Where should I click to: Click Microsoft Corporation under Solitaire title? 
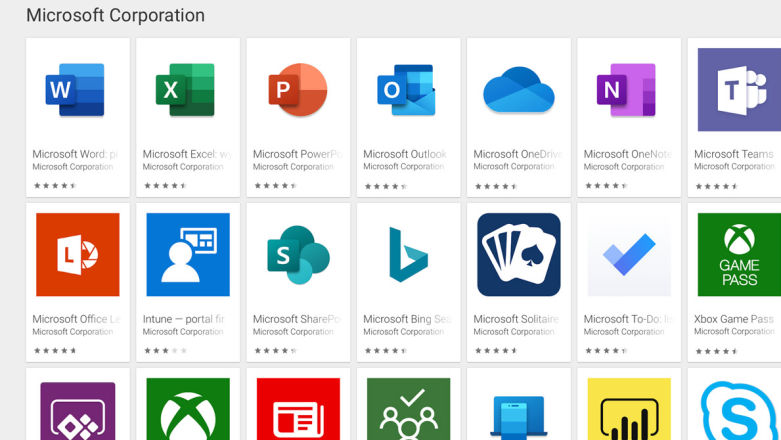click(514, 332)
